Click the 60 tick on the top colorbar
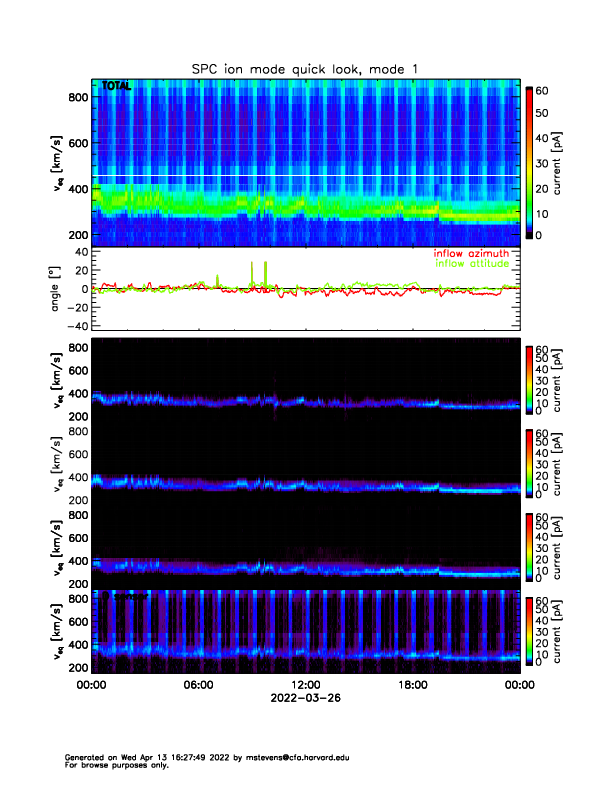This screenshot has width=612, height=792. (544, 90)
